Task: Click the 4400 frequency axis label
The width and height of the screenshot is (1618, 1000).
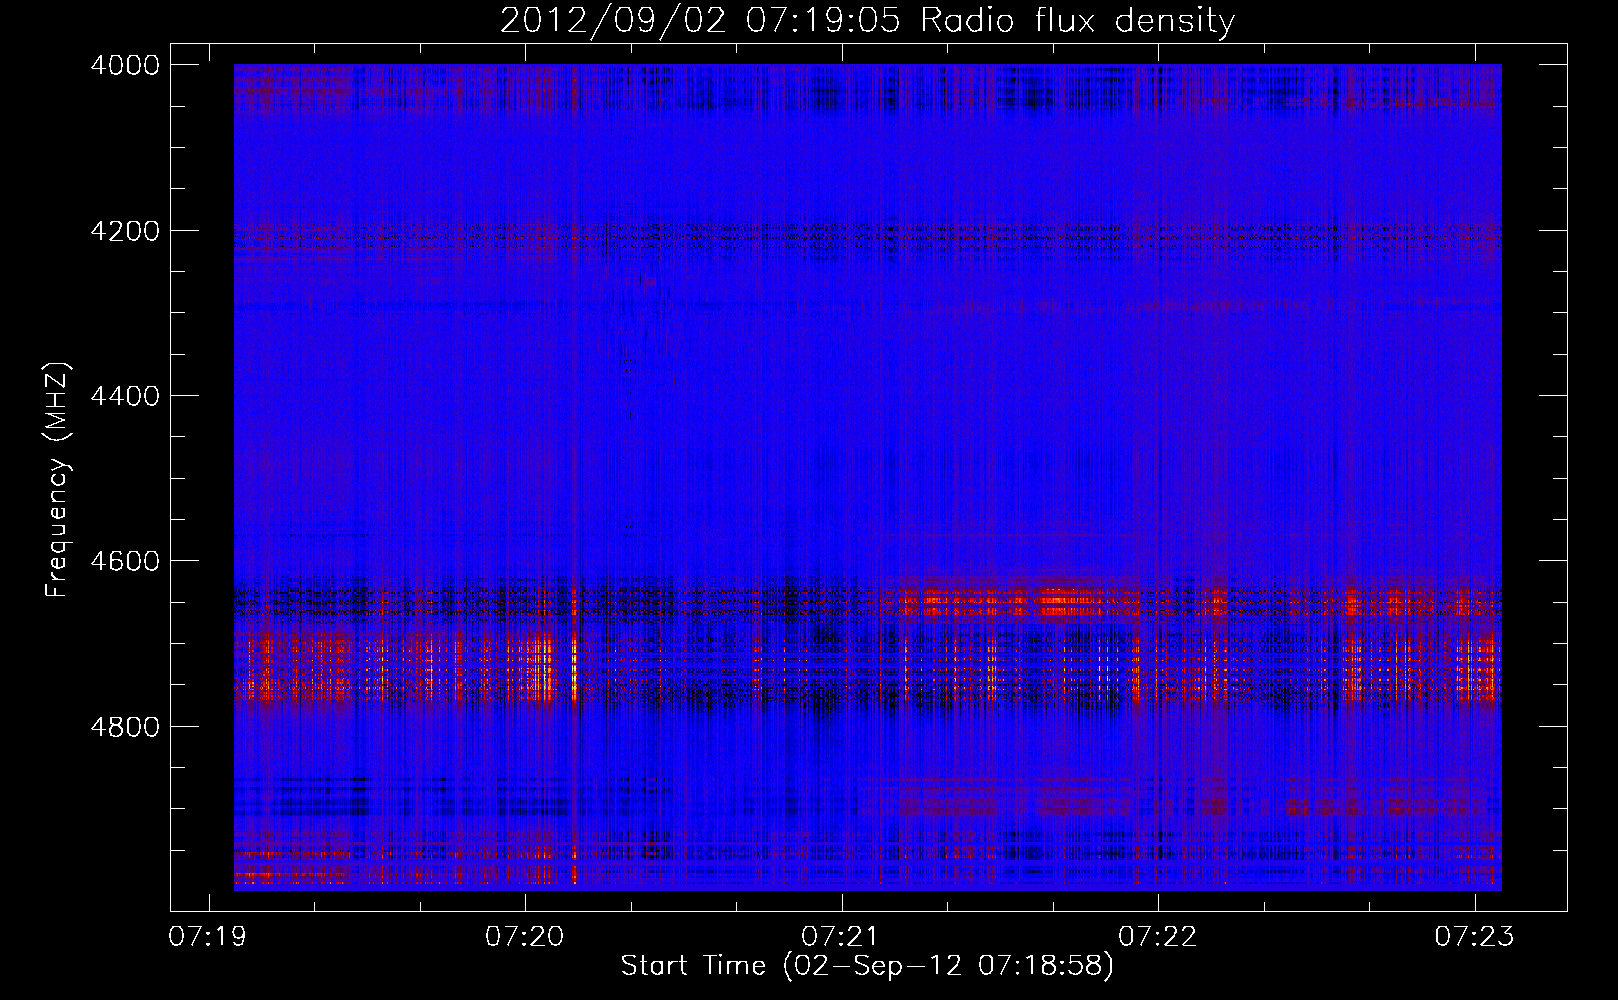Action: click(125, 396)
